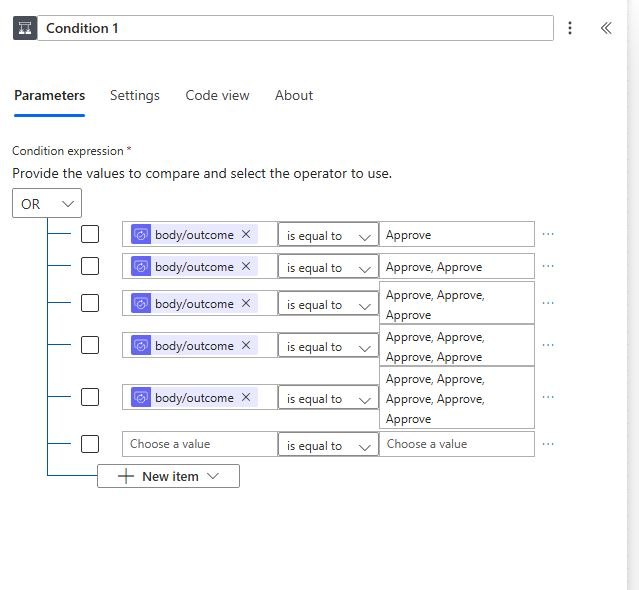
Task: Open 'is equal to' dropdown in the 'Approve' row
Action: (x=328, y=235)
